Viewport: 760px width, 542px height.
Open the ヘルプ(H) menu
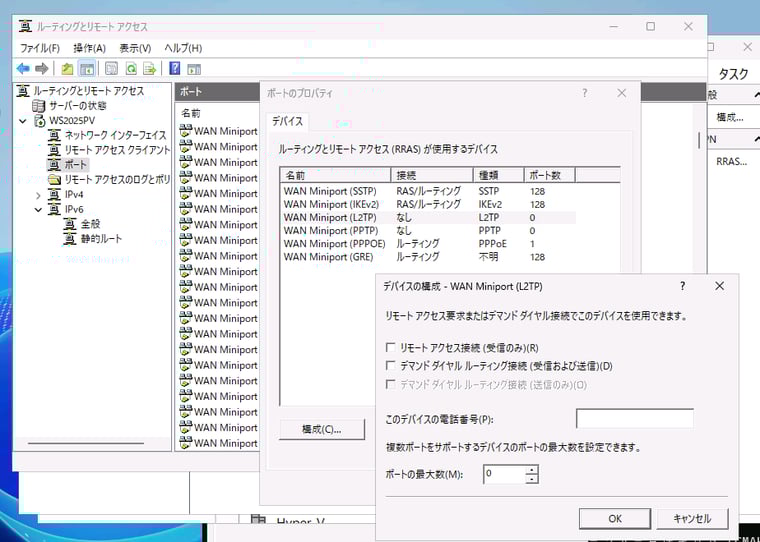(x=183, y=48)
